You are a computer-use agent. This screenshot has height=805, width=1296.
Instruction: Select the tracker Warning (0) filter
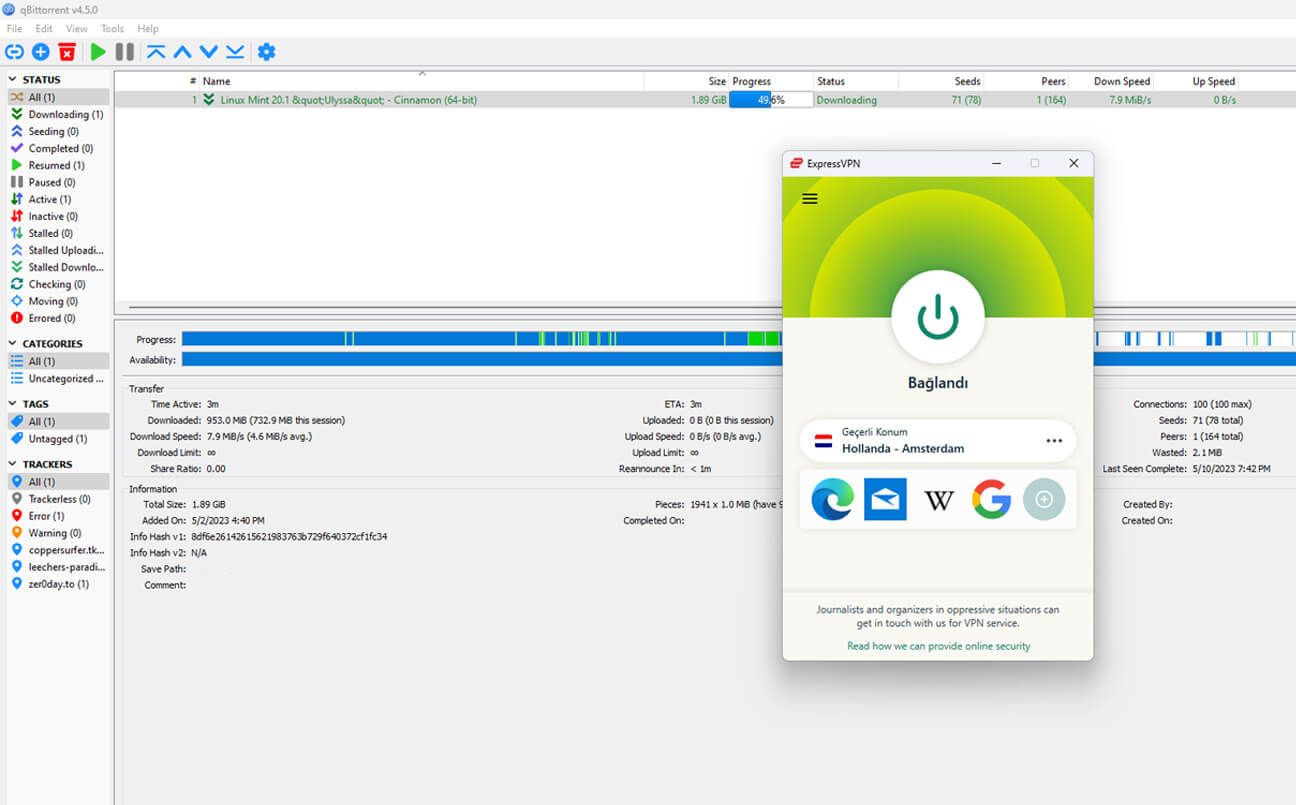pos(46,533)
